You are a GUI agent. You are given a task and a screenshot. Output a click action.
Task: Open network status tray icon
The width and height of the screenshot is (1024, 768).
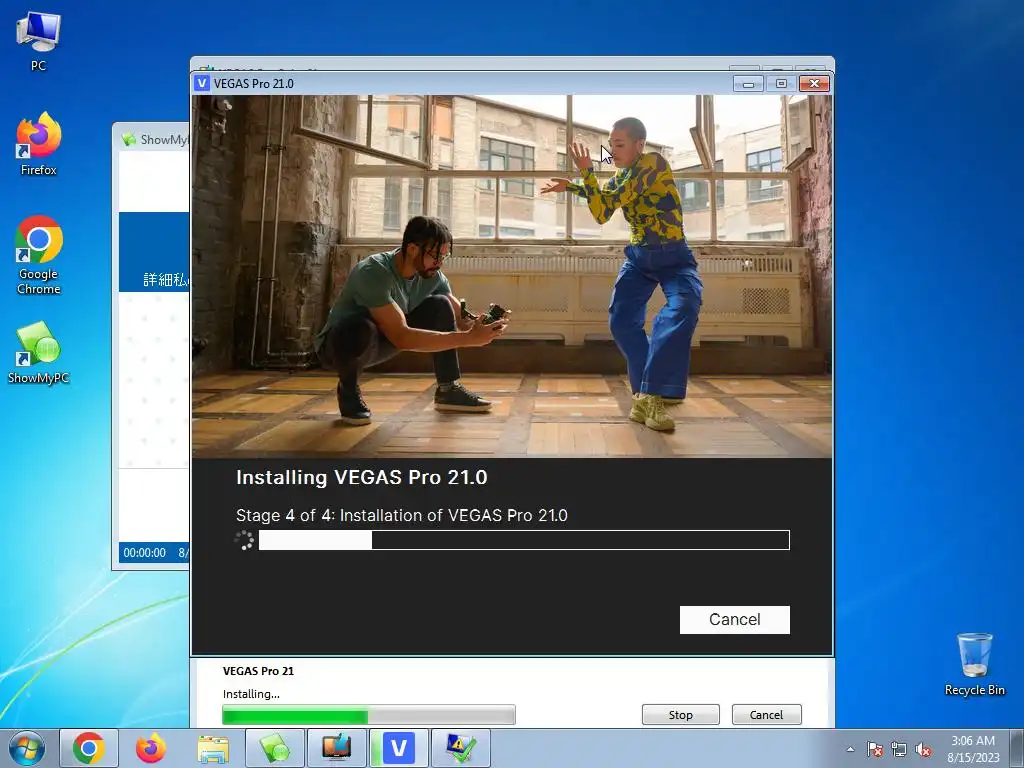tap(899, 749)
